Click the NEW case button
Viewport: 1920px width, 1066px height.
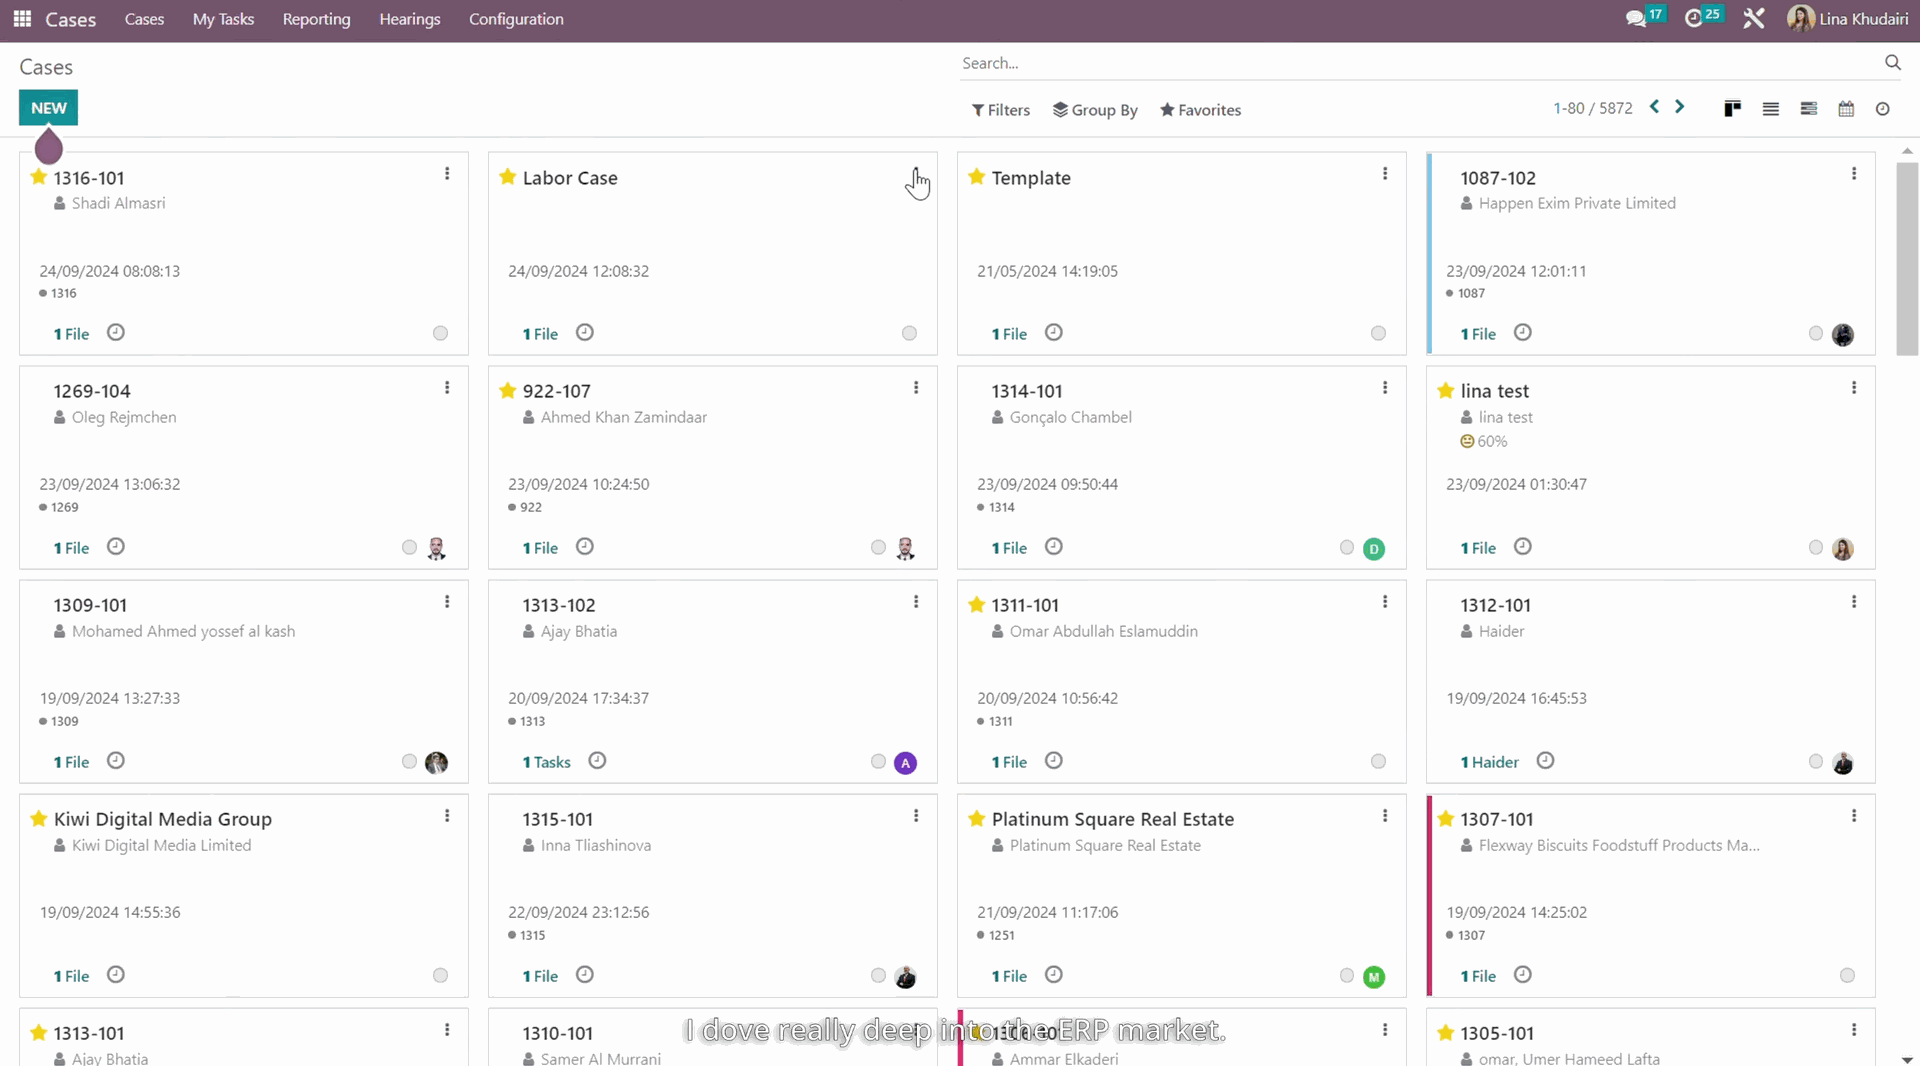point(48,108)
